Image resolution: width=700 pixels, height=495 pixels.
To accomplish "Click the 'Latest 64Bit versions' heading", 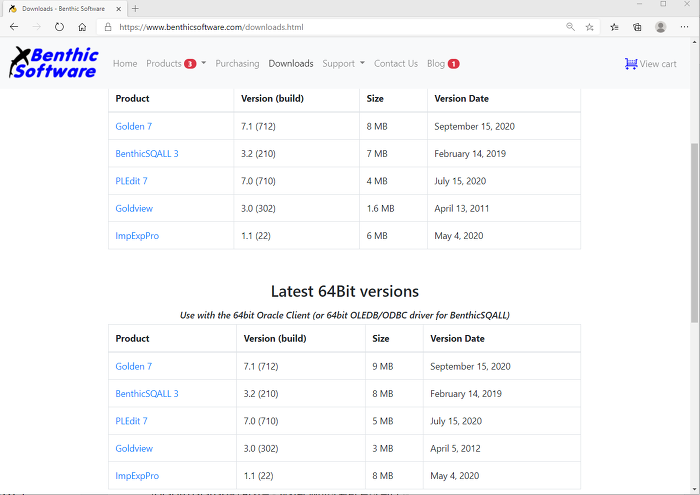I will (x=345, y=291).
